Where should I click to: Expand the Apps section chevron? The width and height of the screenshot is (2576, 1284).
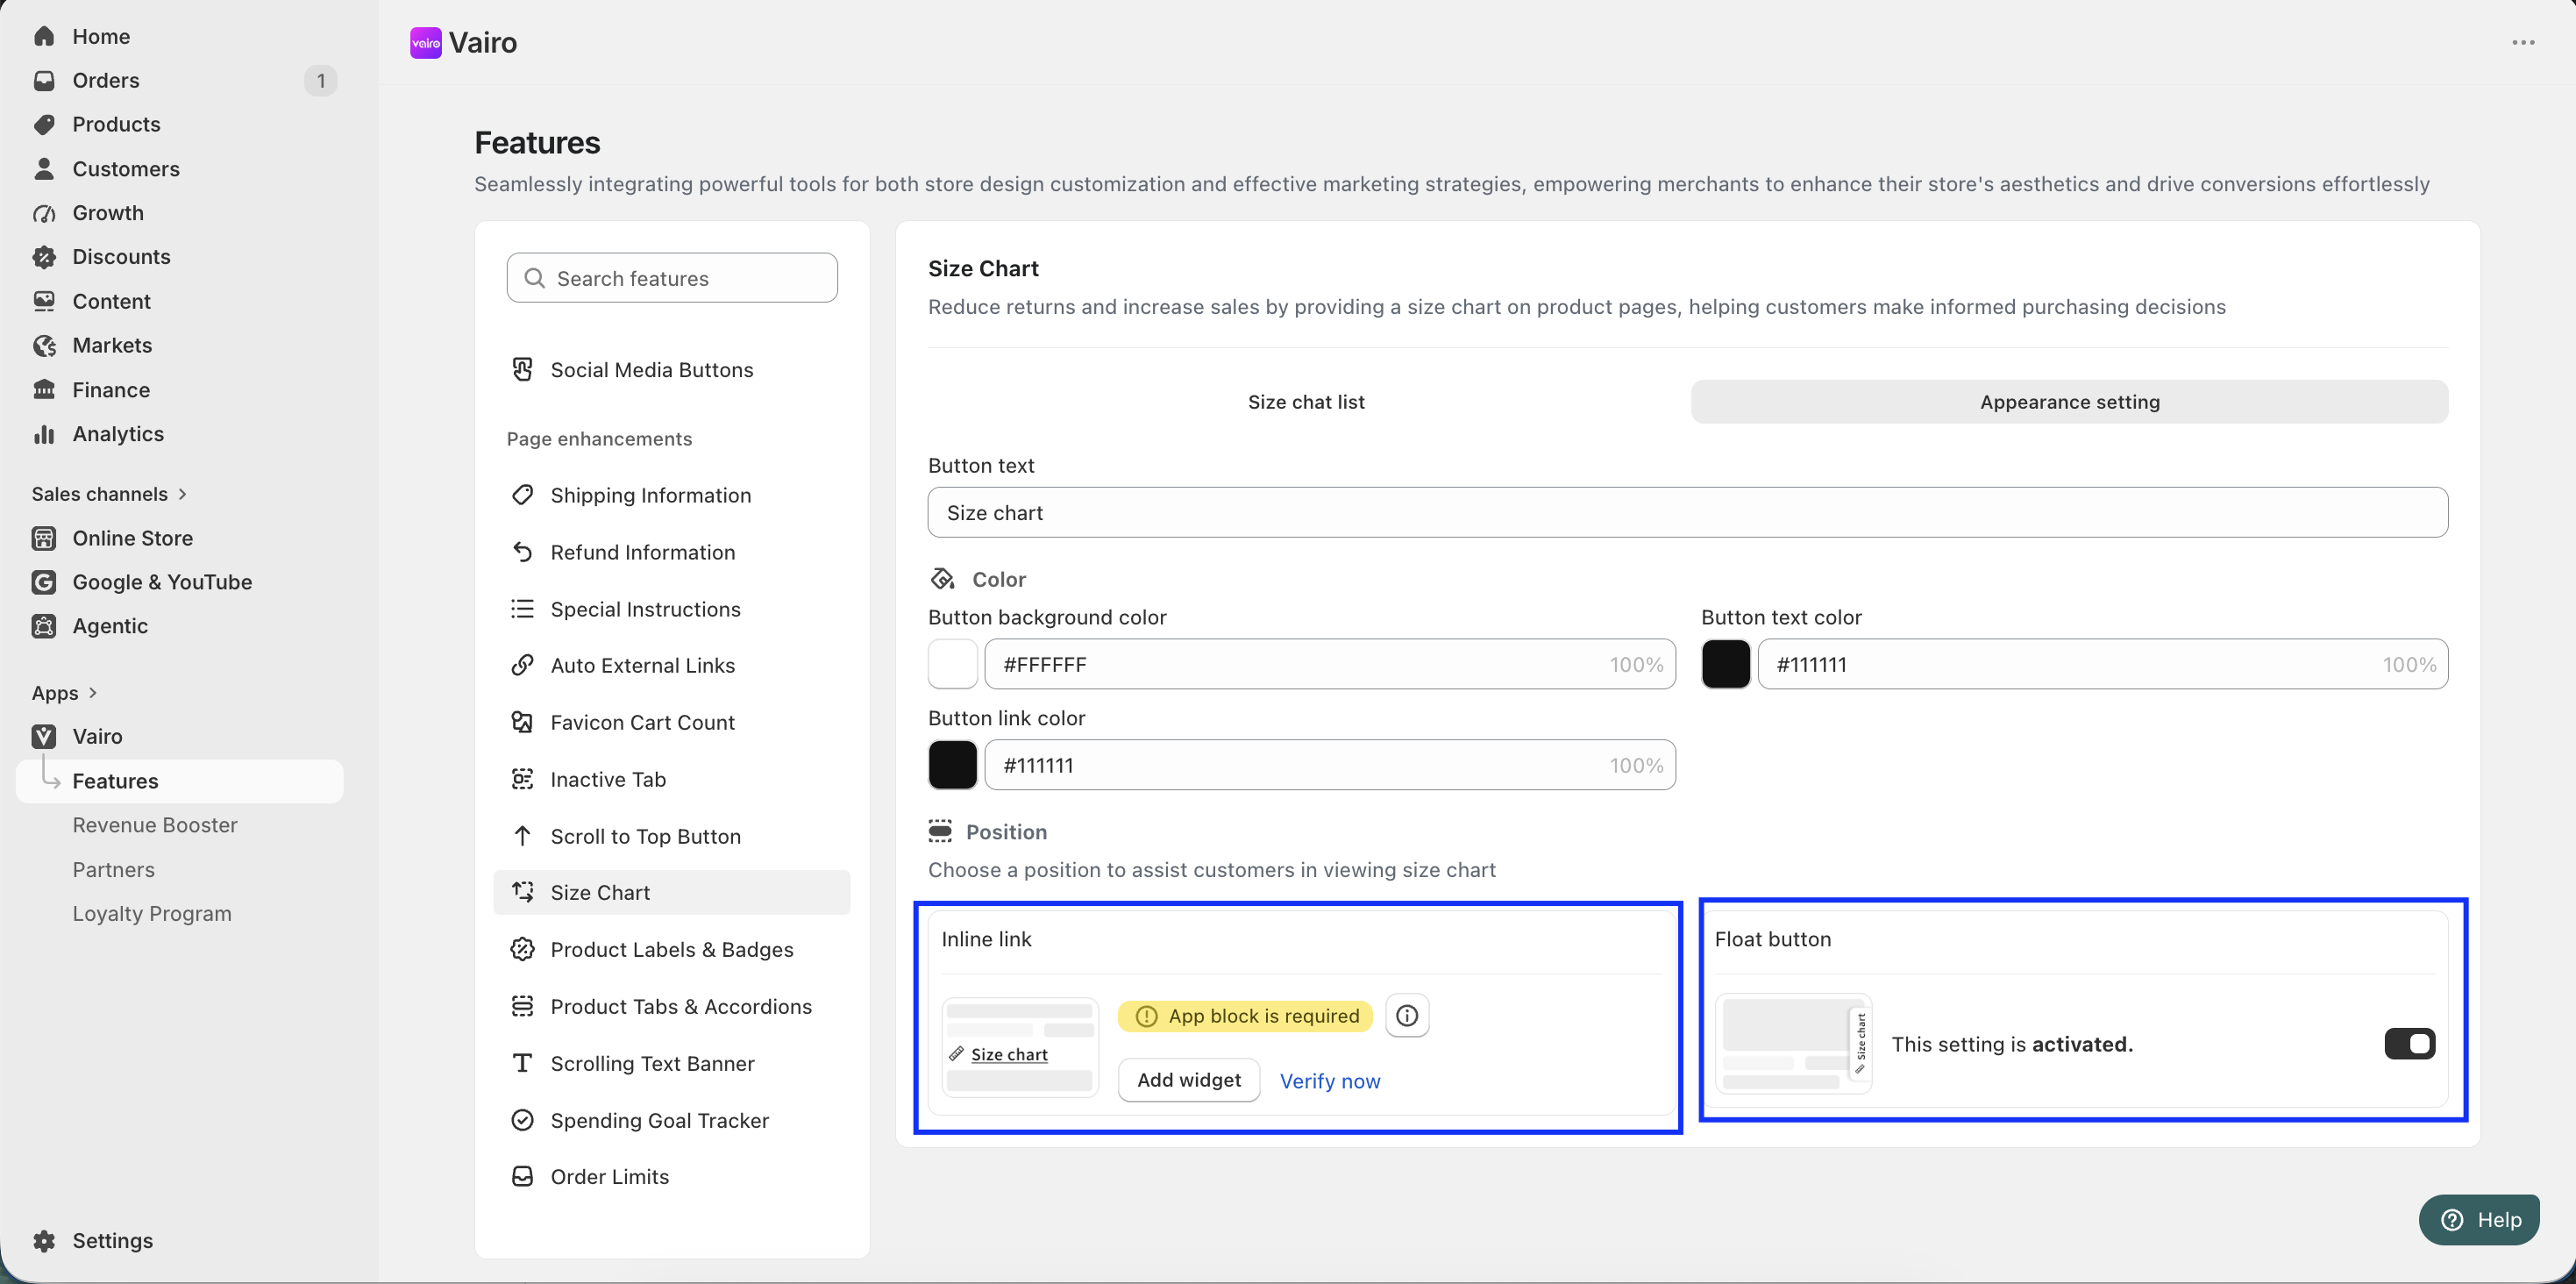93,693
